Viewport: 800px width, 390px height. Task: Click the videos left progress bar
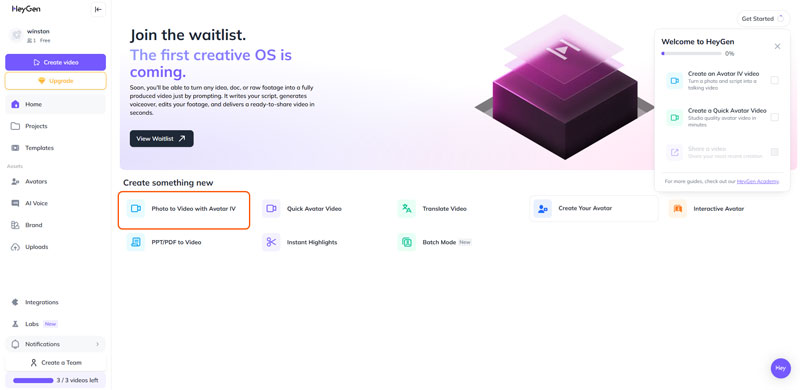[33, 380]
